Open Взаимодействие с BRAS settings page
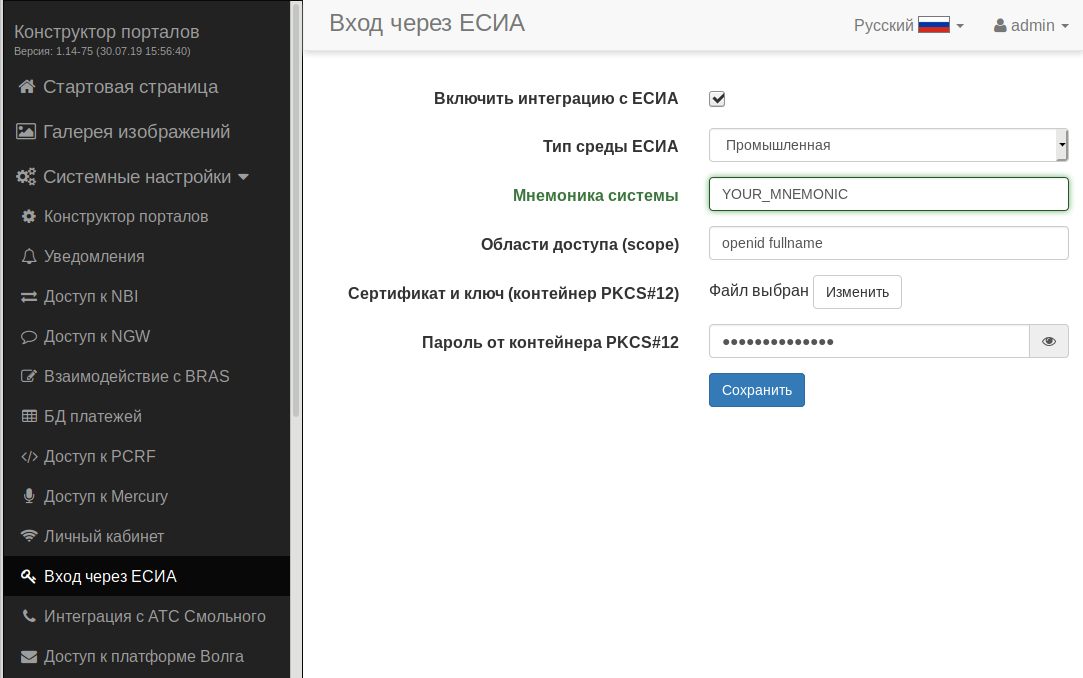The width and height of the screenshot is (1083, 678). coord(137,377)
